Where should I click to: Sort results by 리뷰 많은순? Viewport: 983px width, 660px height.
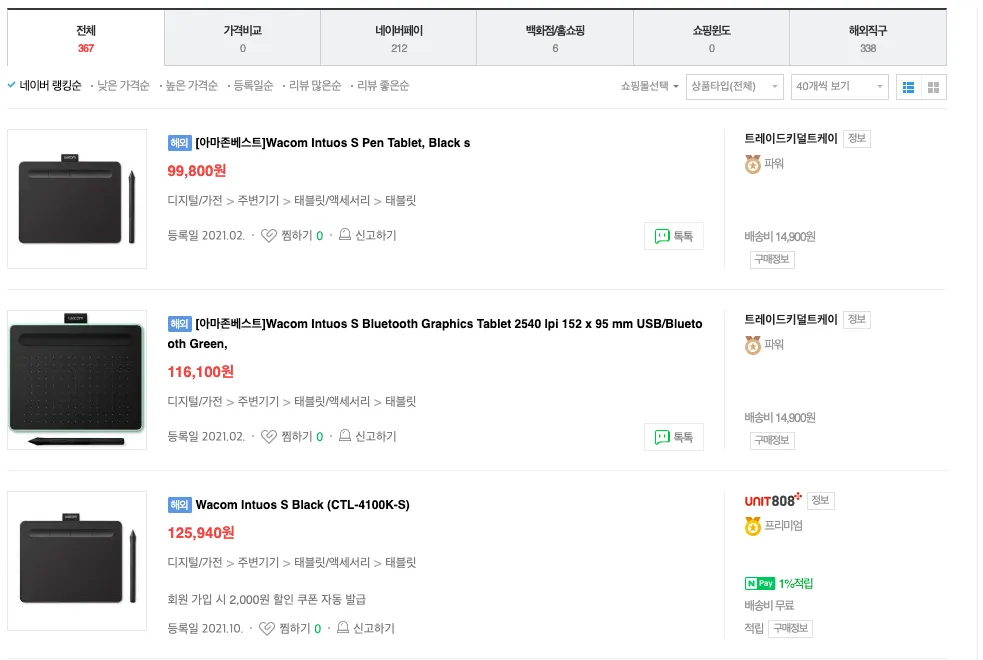[315, 86]
